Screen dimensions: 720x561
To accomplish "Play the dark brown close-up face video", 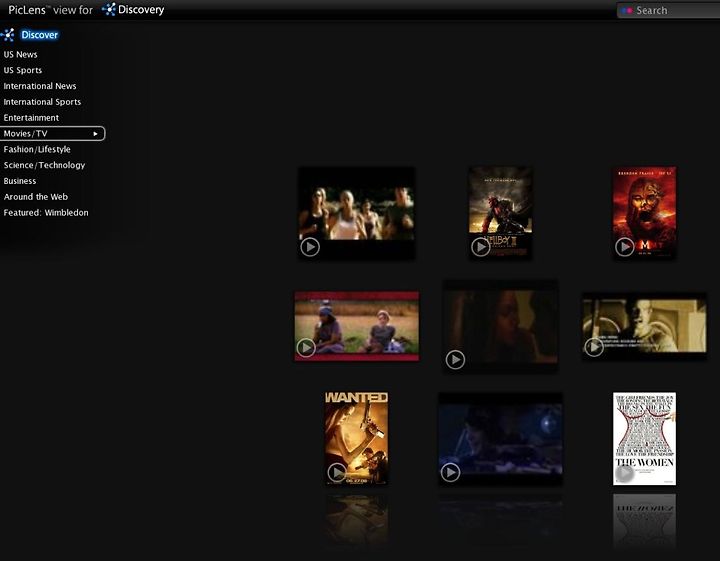I will pos(455,359).
